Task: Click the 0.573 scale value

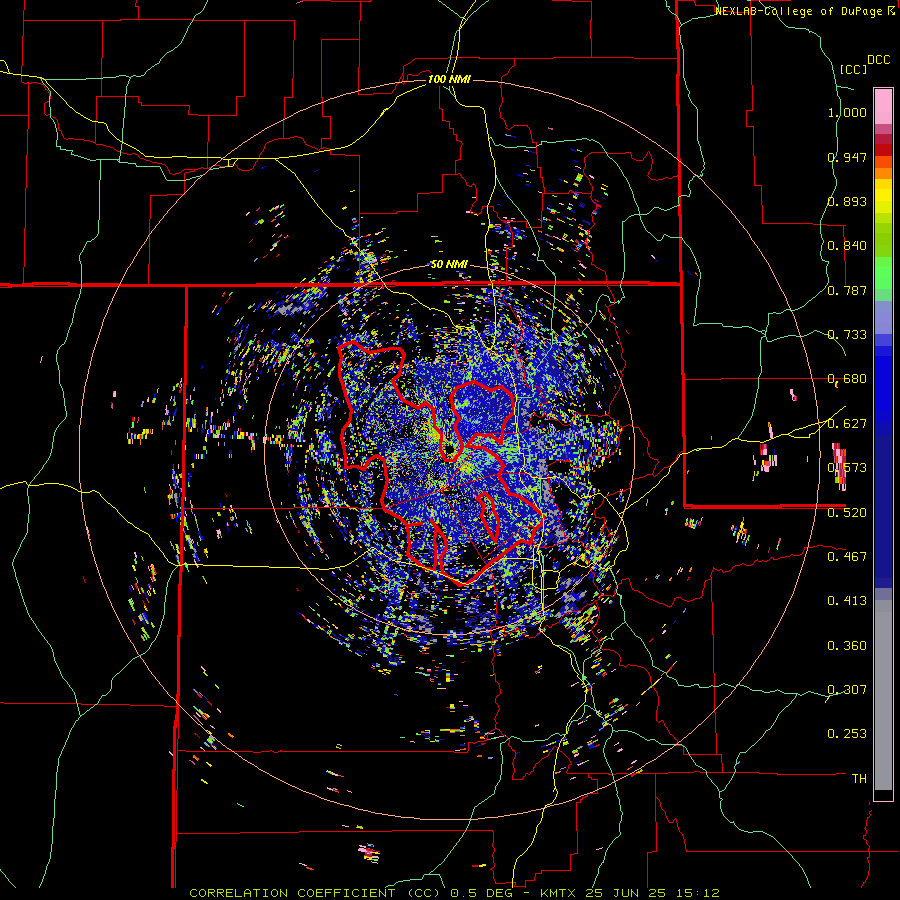Action: point(847,468)
